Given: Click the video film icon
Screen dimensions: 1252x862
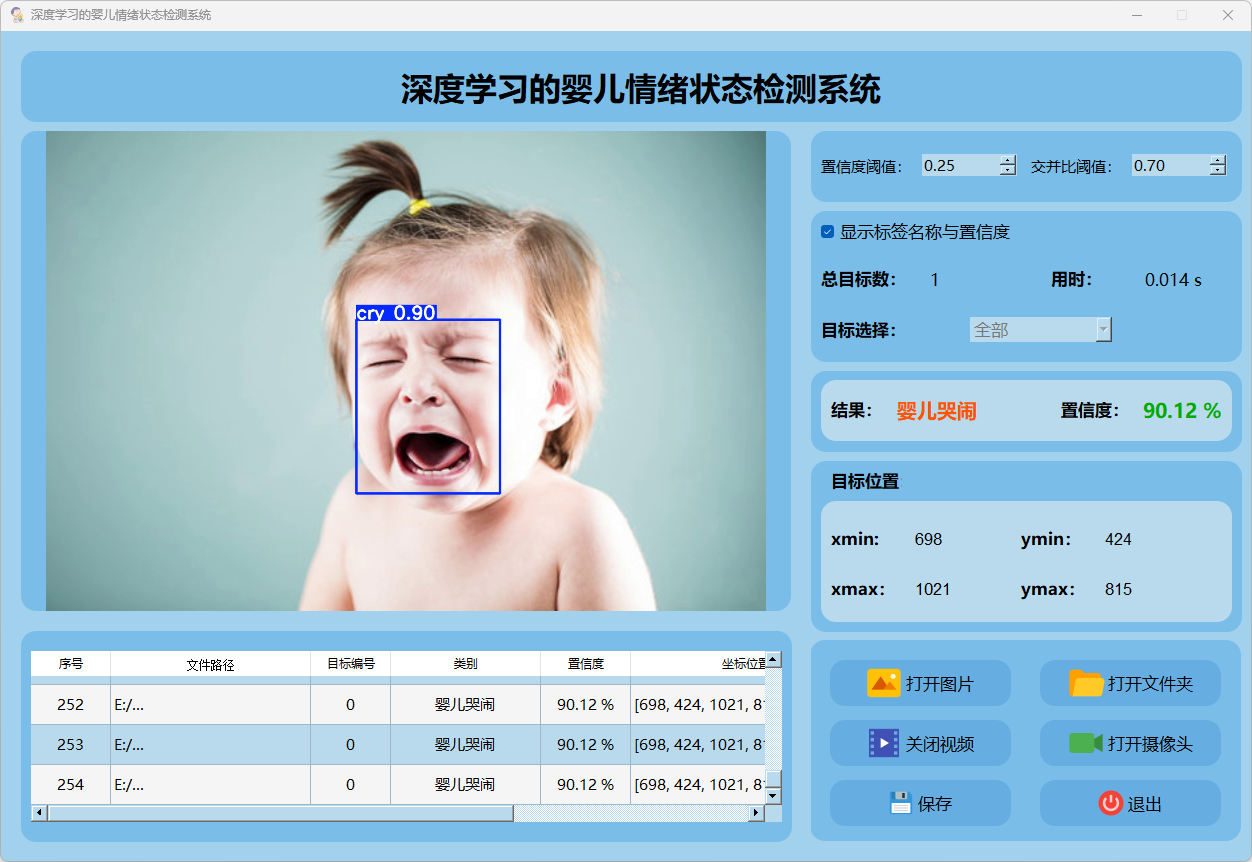Looking at the screenshot, I should click(883, 743).
